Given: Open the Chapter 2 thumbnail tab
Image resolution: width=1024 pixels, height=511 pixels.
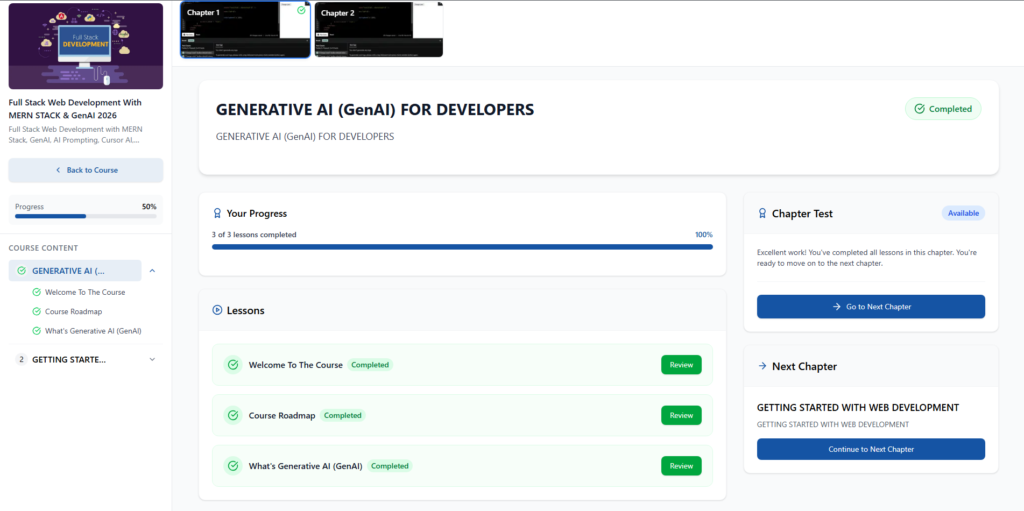Looking at the screenshot, I should (x=379, y=29).
